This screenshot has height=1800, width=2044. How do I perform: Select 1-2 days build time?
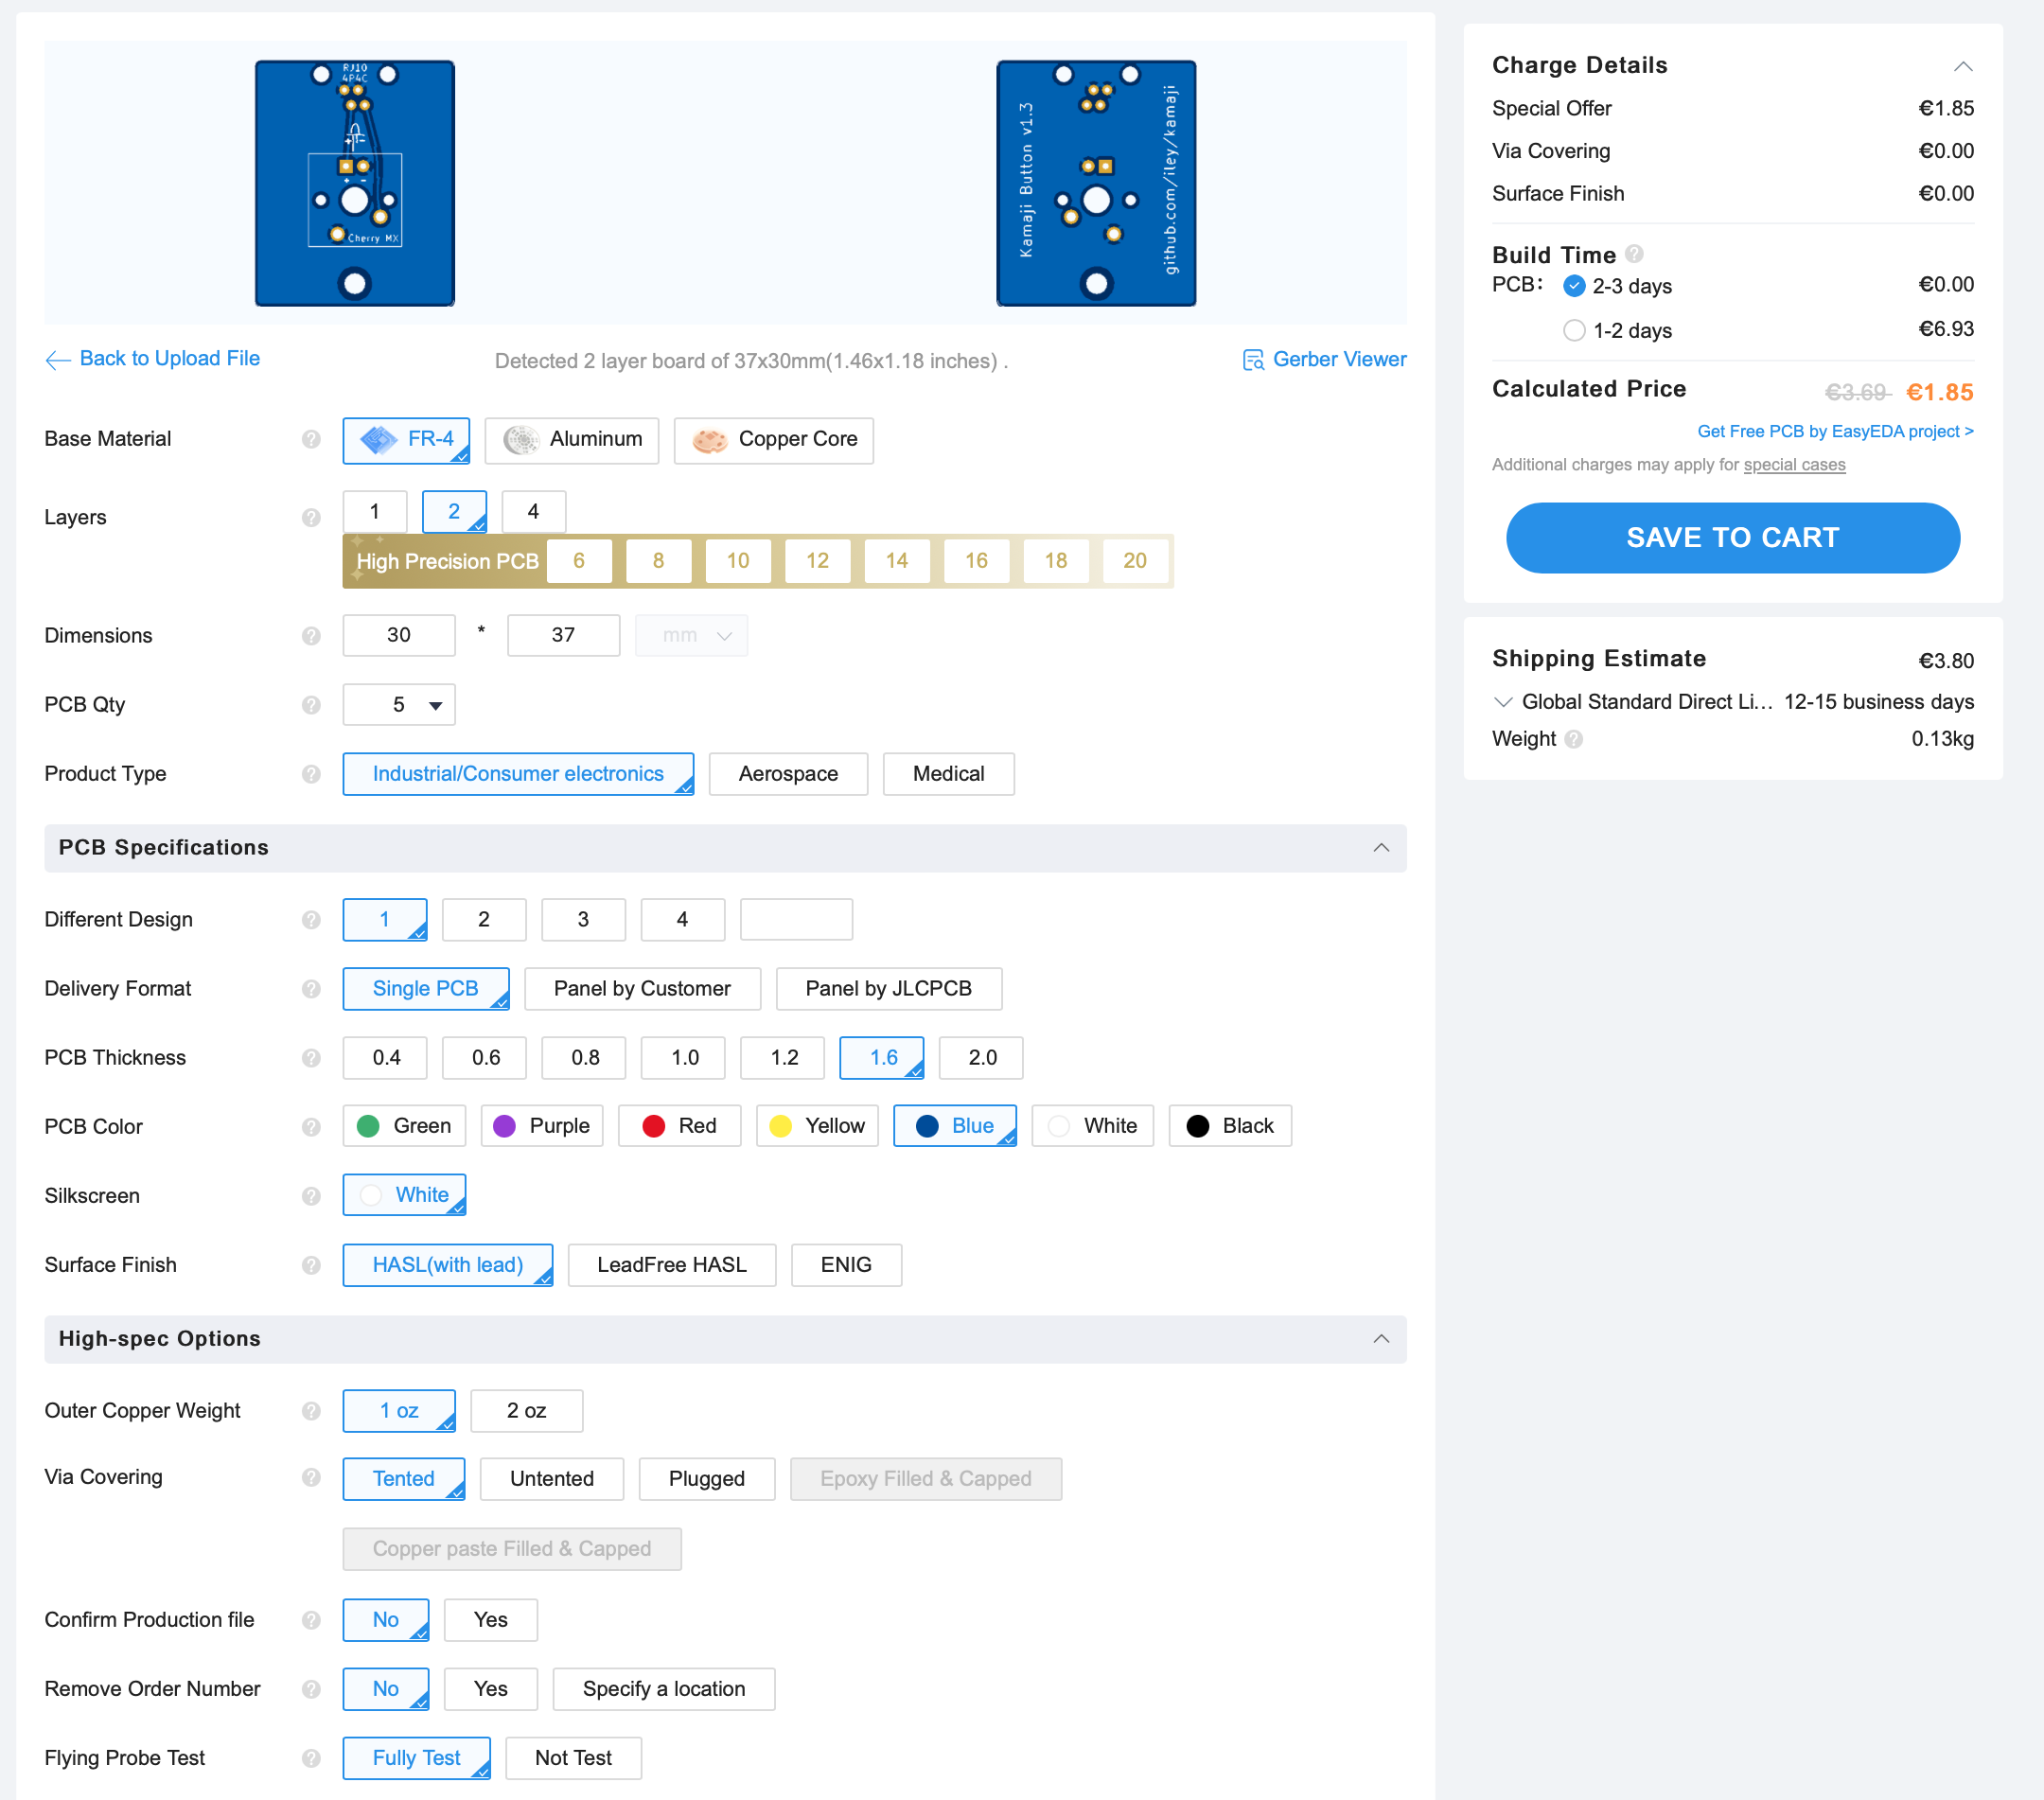point(1574,330)
